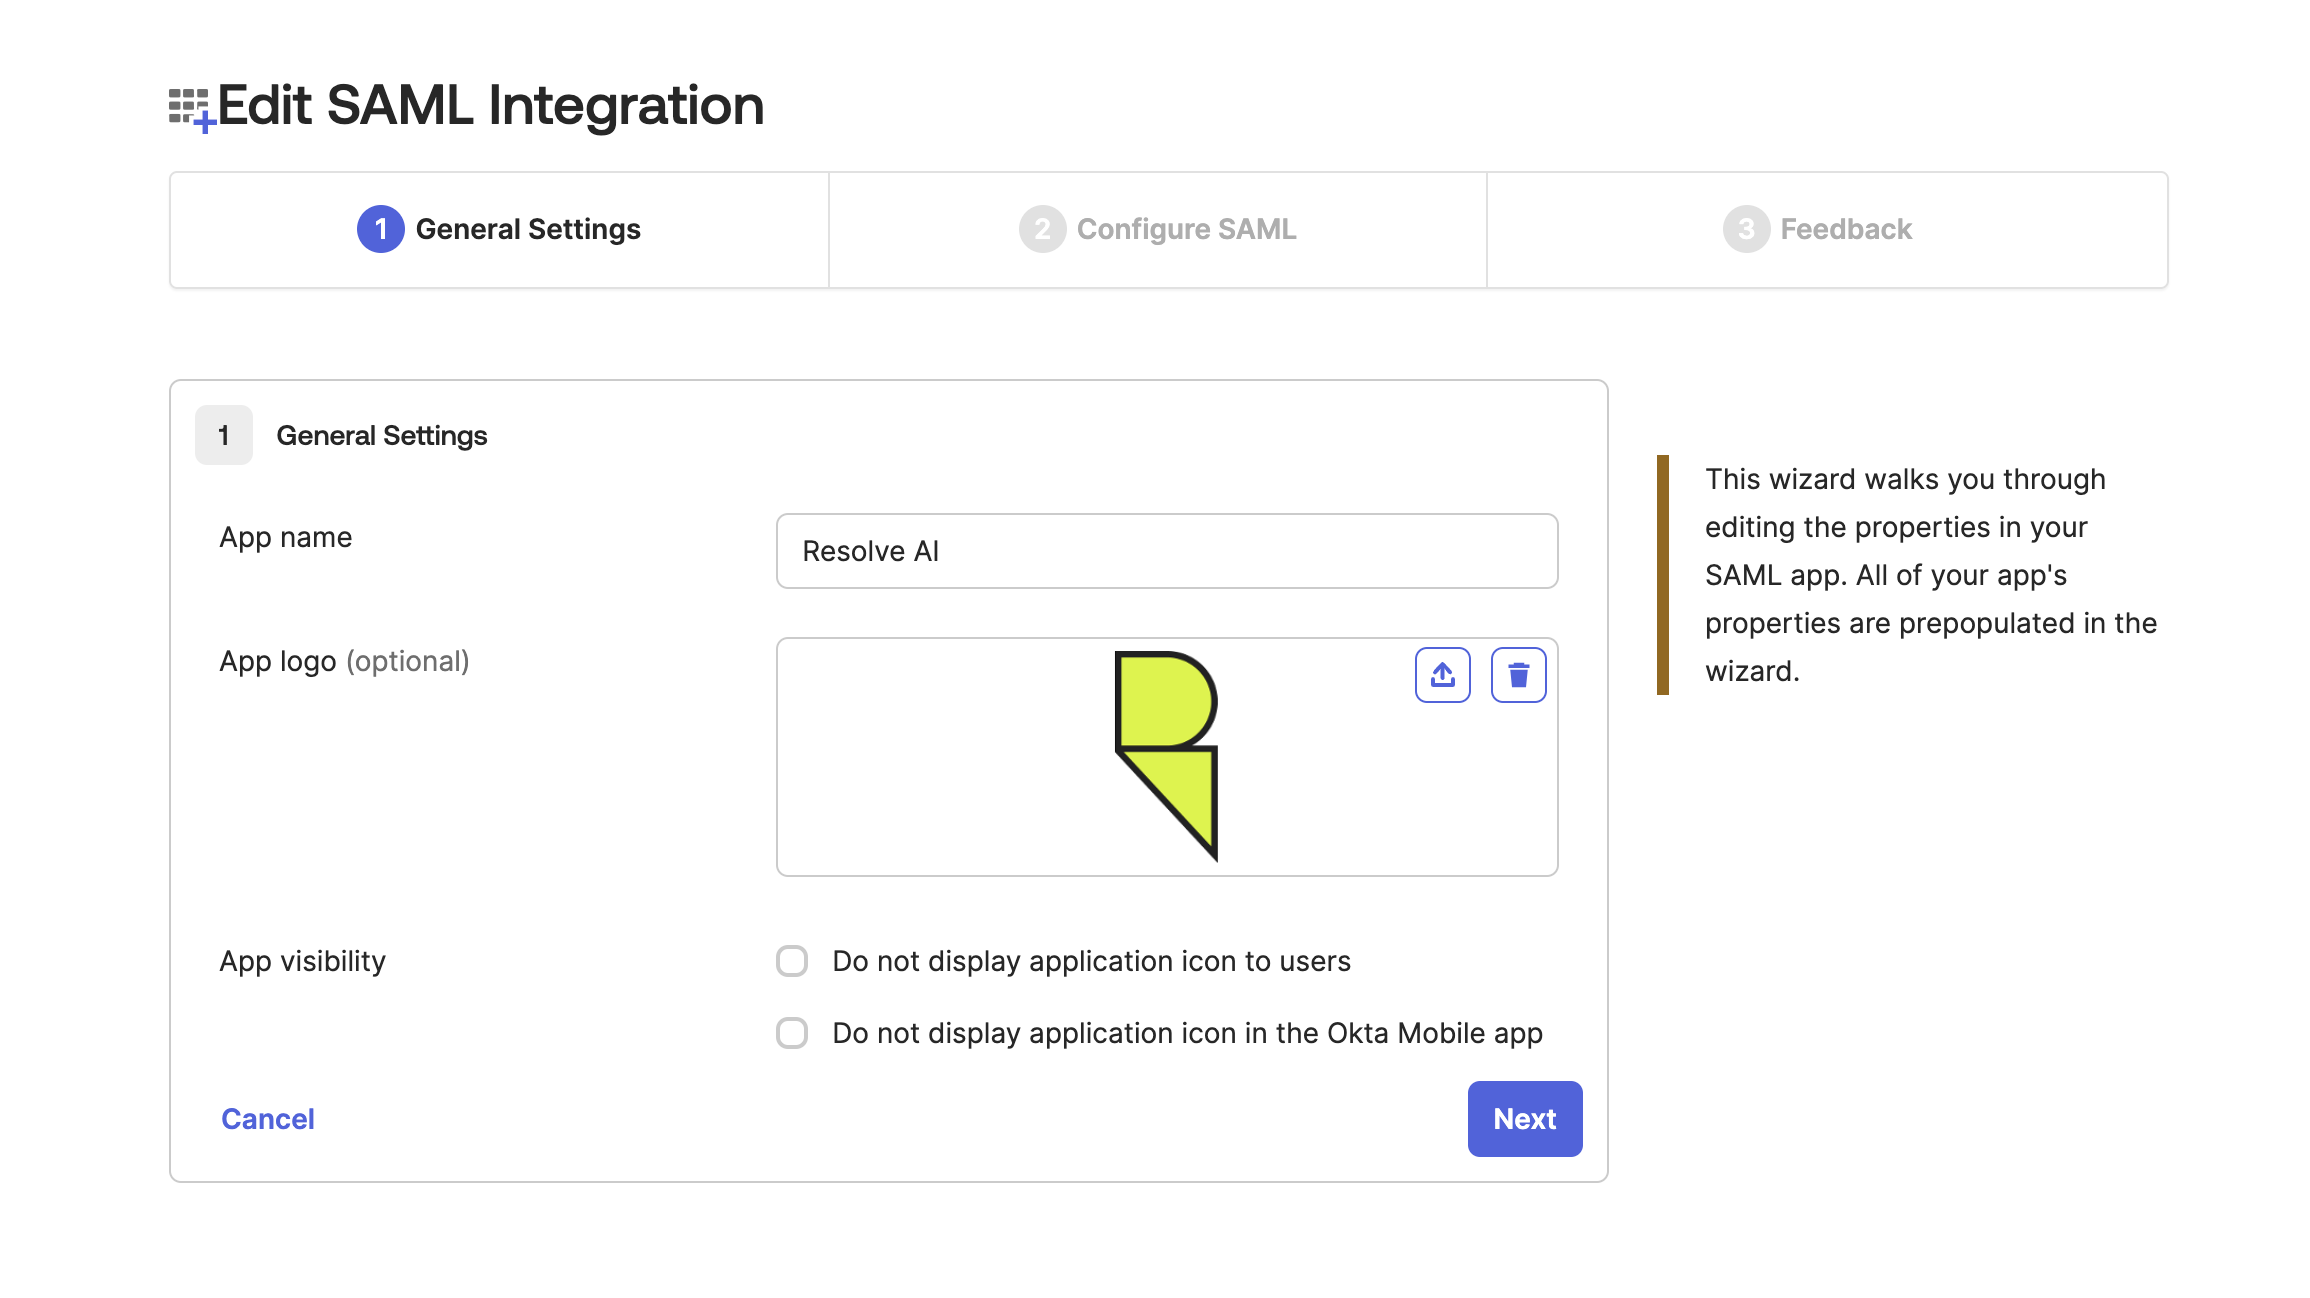This screenshot has height=1298, width=2310.
Task: Open the General Settings step tab
Action: 499,230
